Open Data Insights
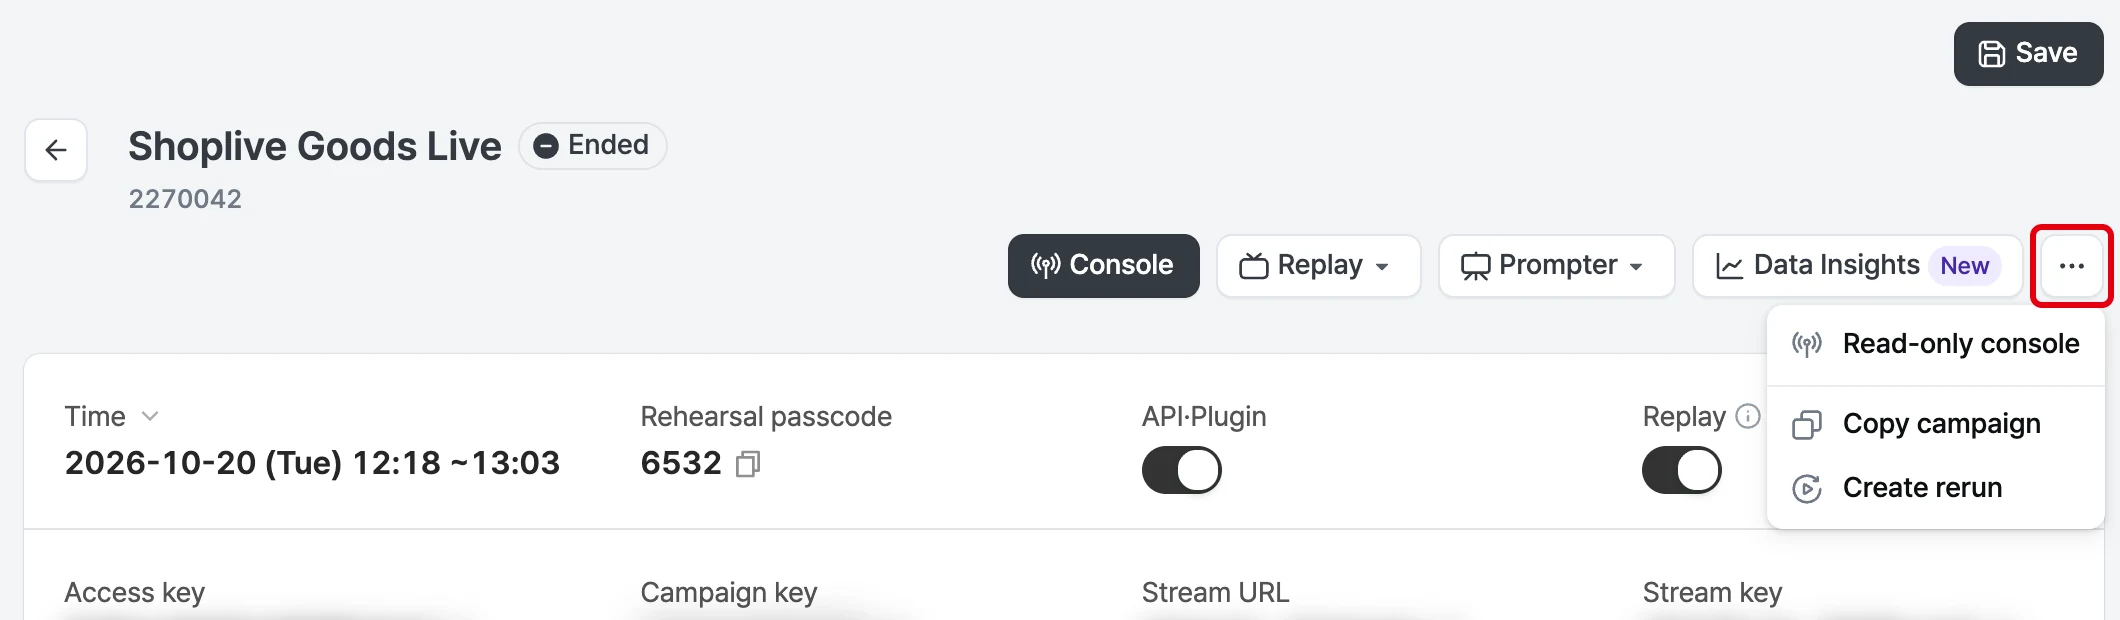Viewport: 2120px width, 620px height. pos(1858,266)
